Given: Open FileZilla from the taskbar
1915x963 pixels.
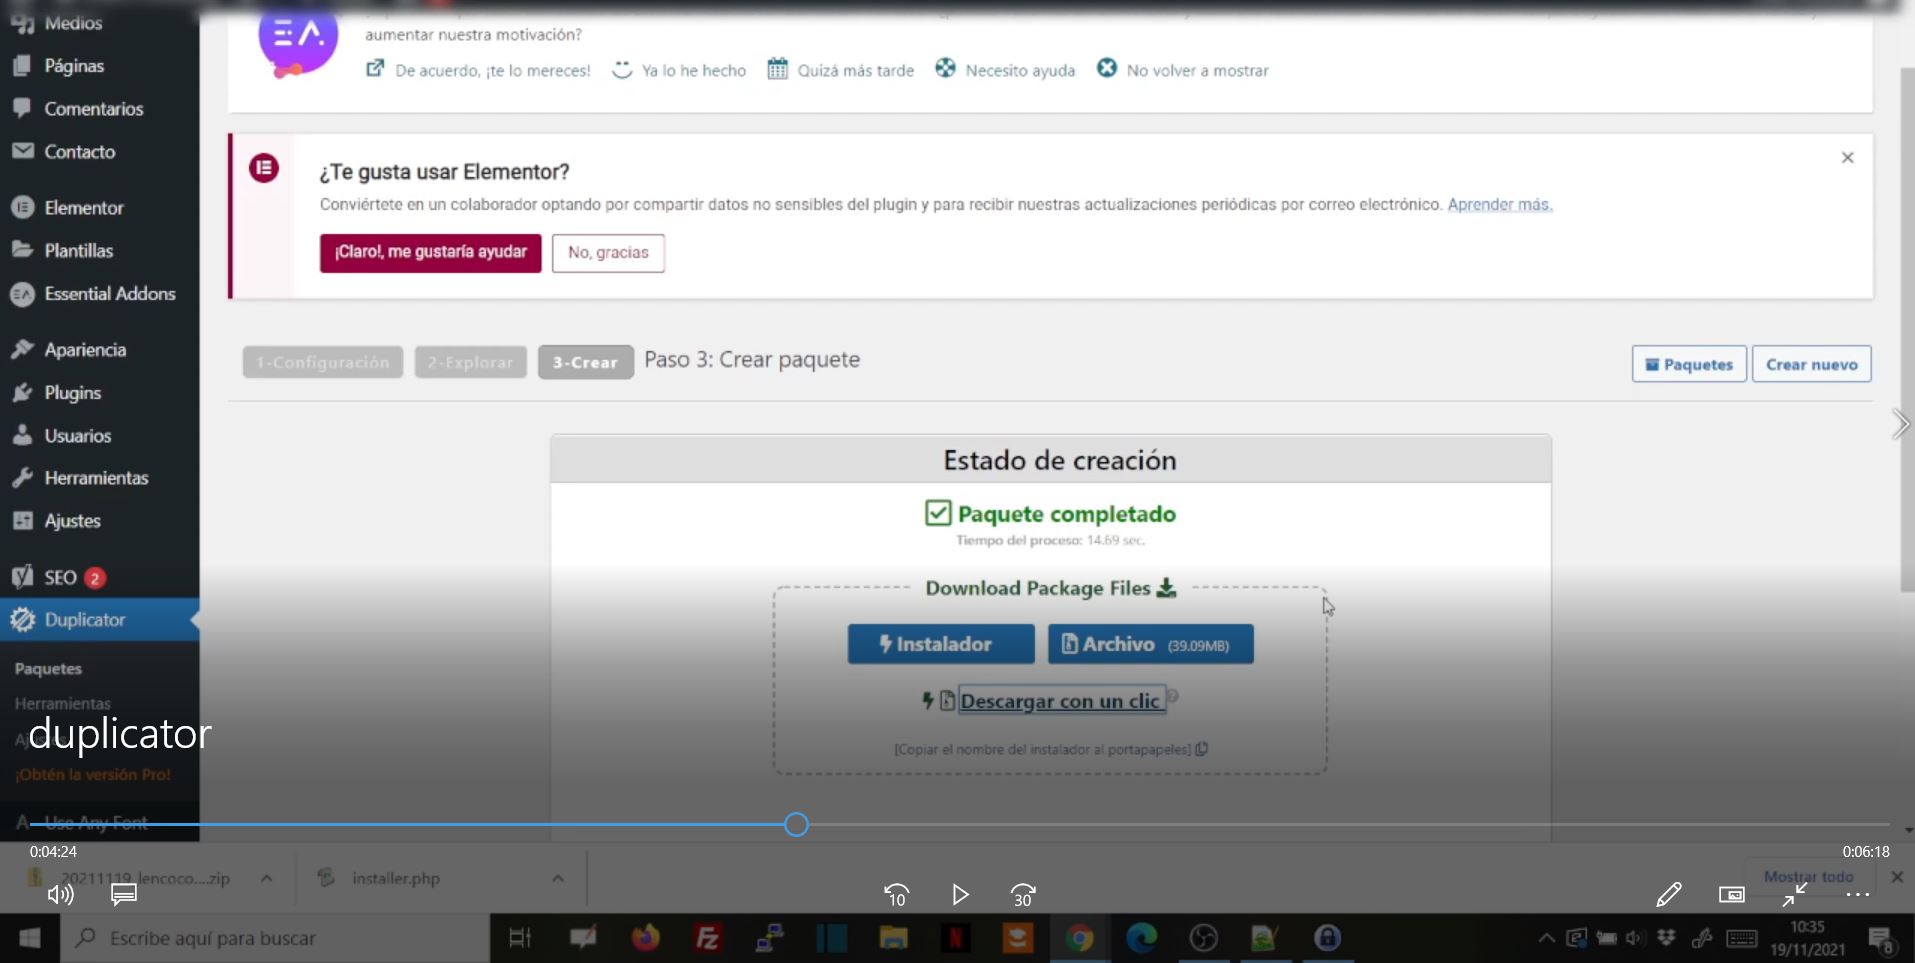Looking at the screenshot, I should click(x=707, y=938).
